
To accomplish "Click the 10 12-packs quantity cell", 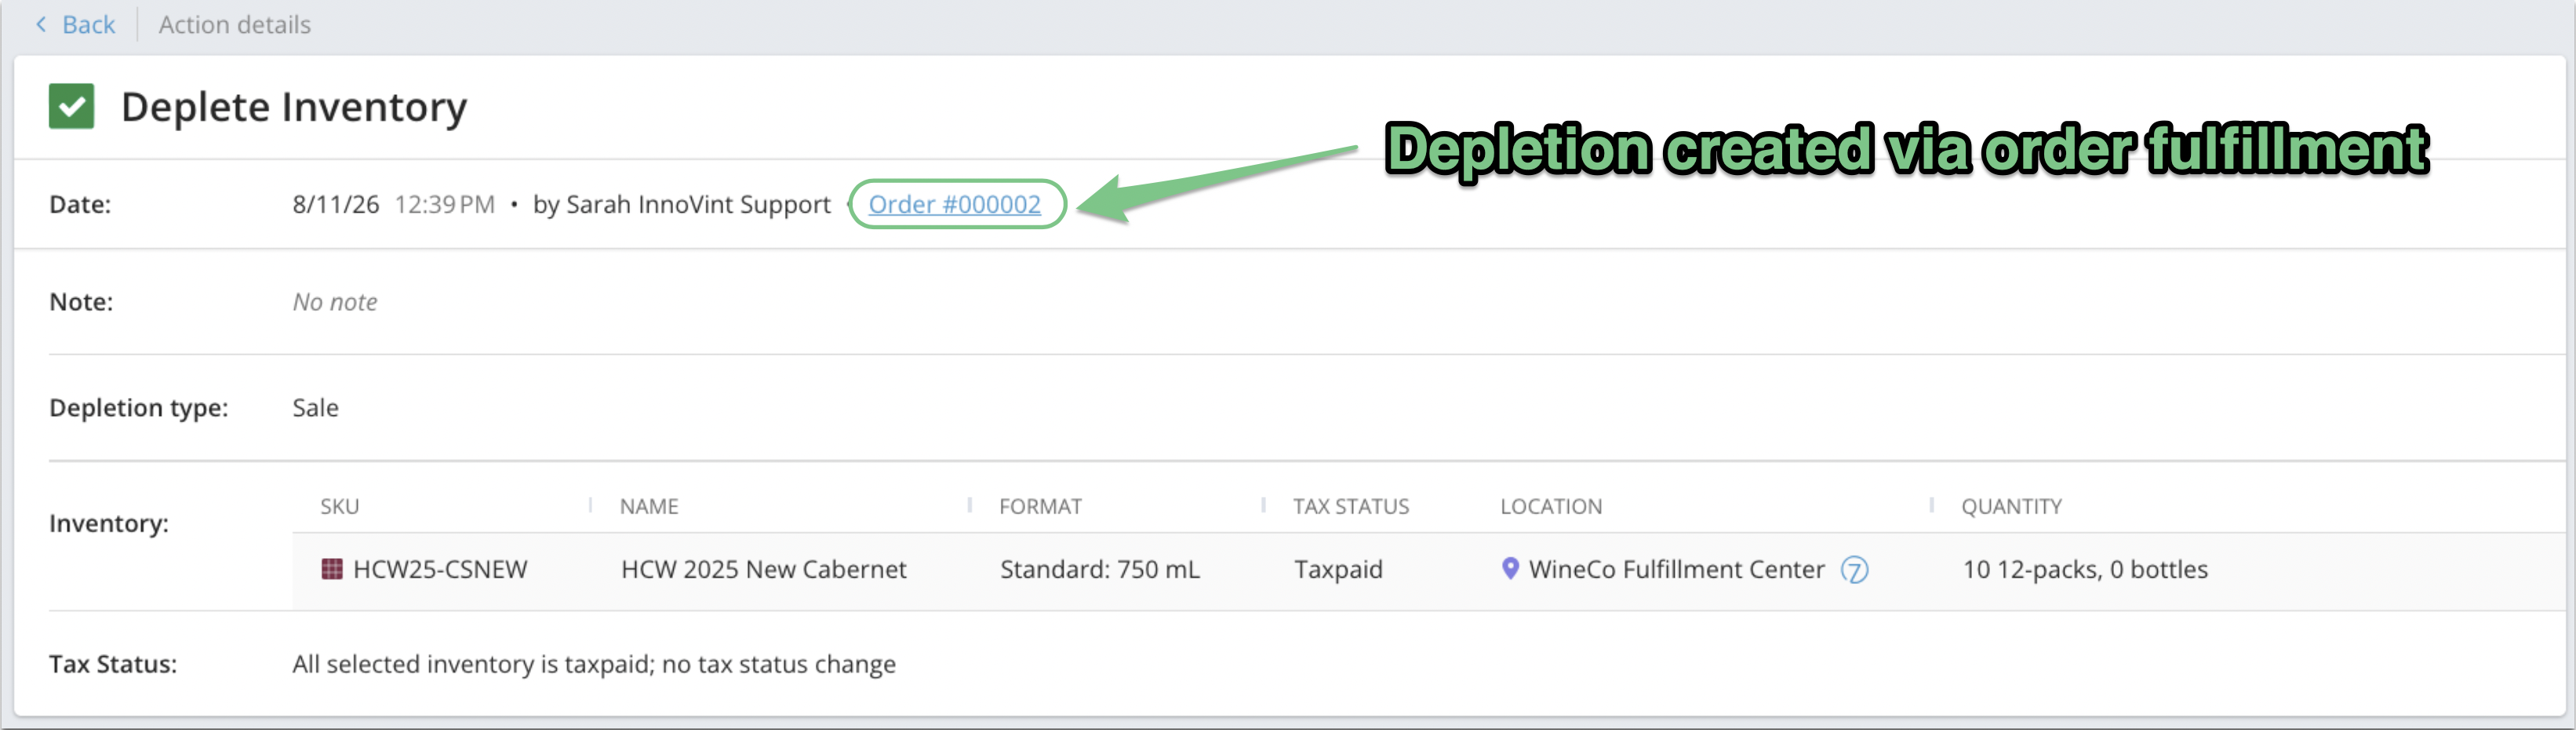I will pos(2085,569).
